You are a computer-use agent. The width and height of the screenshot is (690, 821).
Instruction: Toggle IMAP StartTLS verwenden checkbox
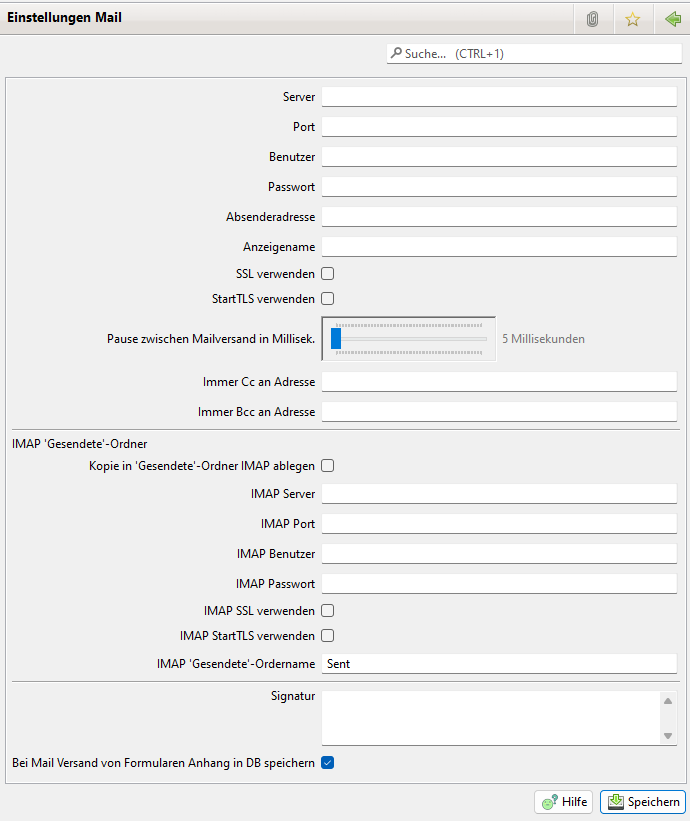pyautogui.click(x=327, y=635)
